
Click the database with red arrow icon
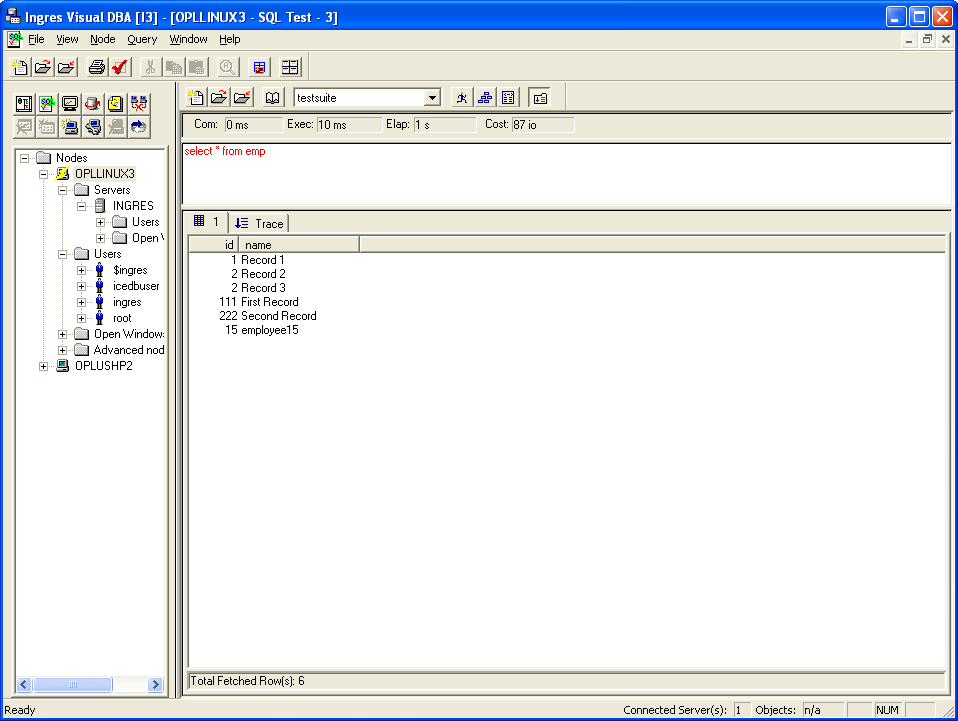click(x=93, y=104)
